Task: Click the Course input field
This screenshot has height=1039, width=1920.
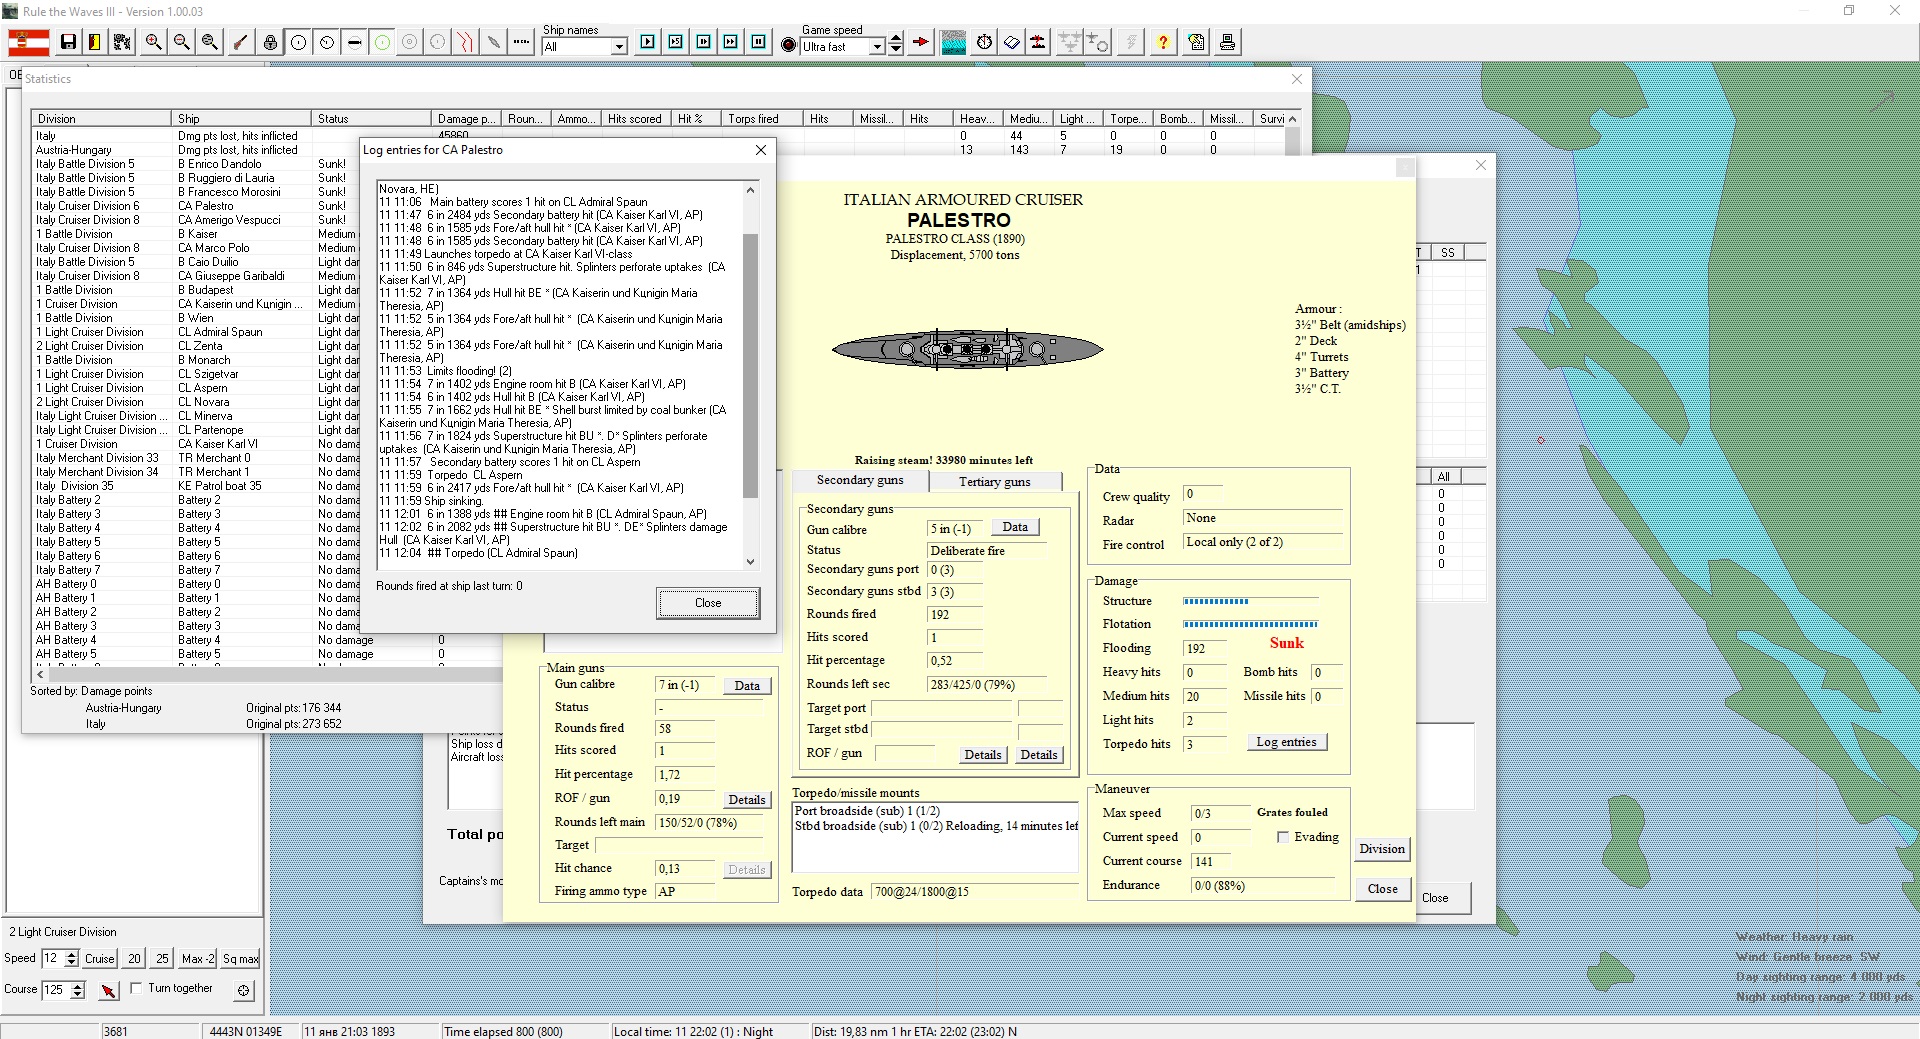Action: pos(53,989)
